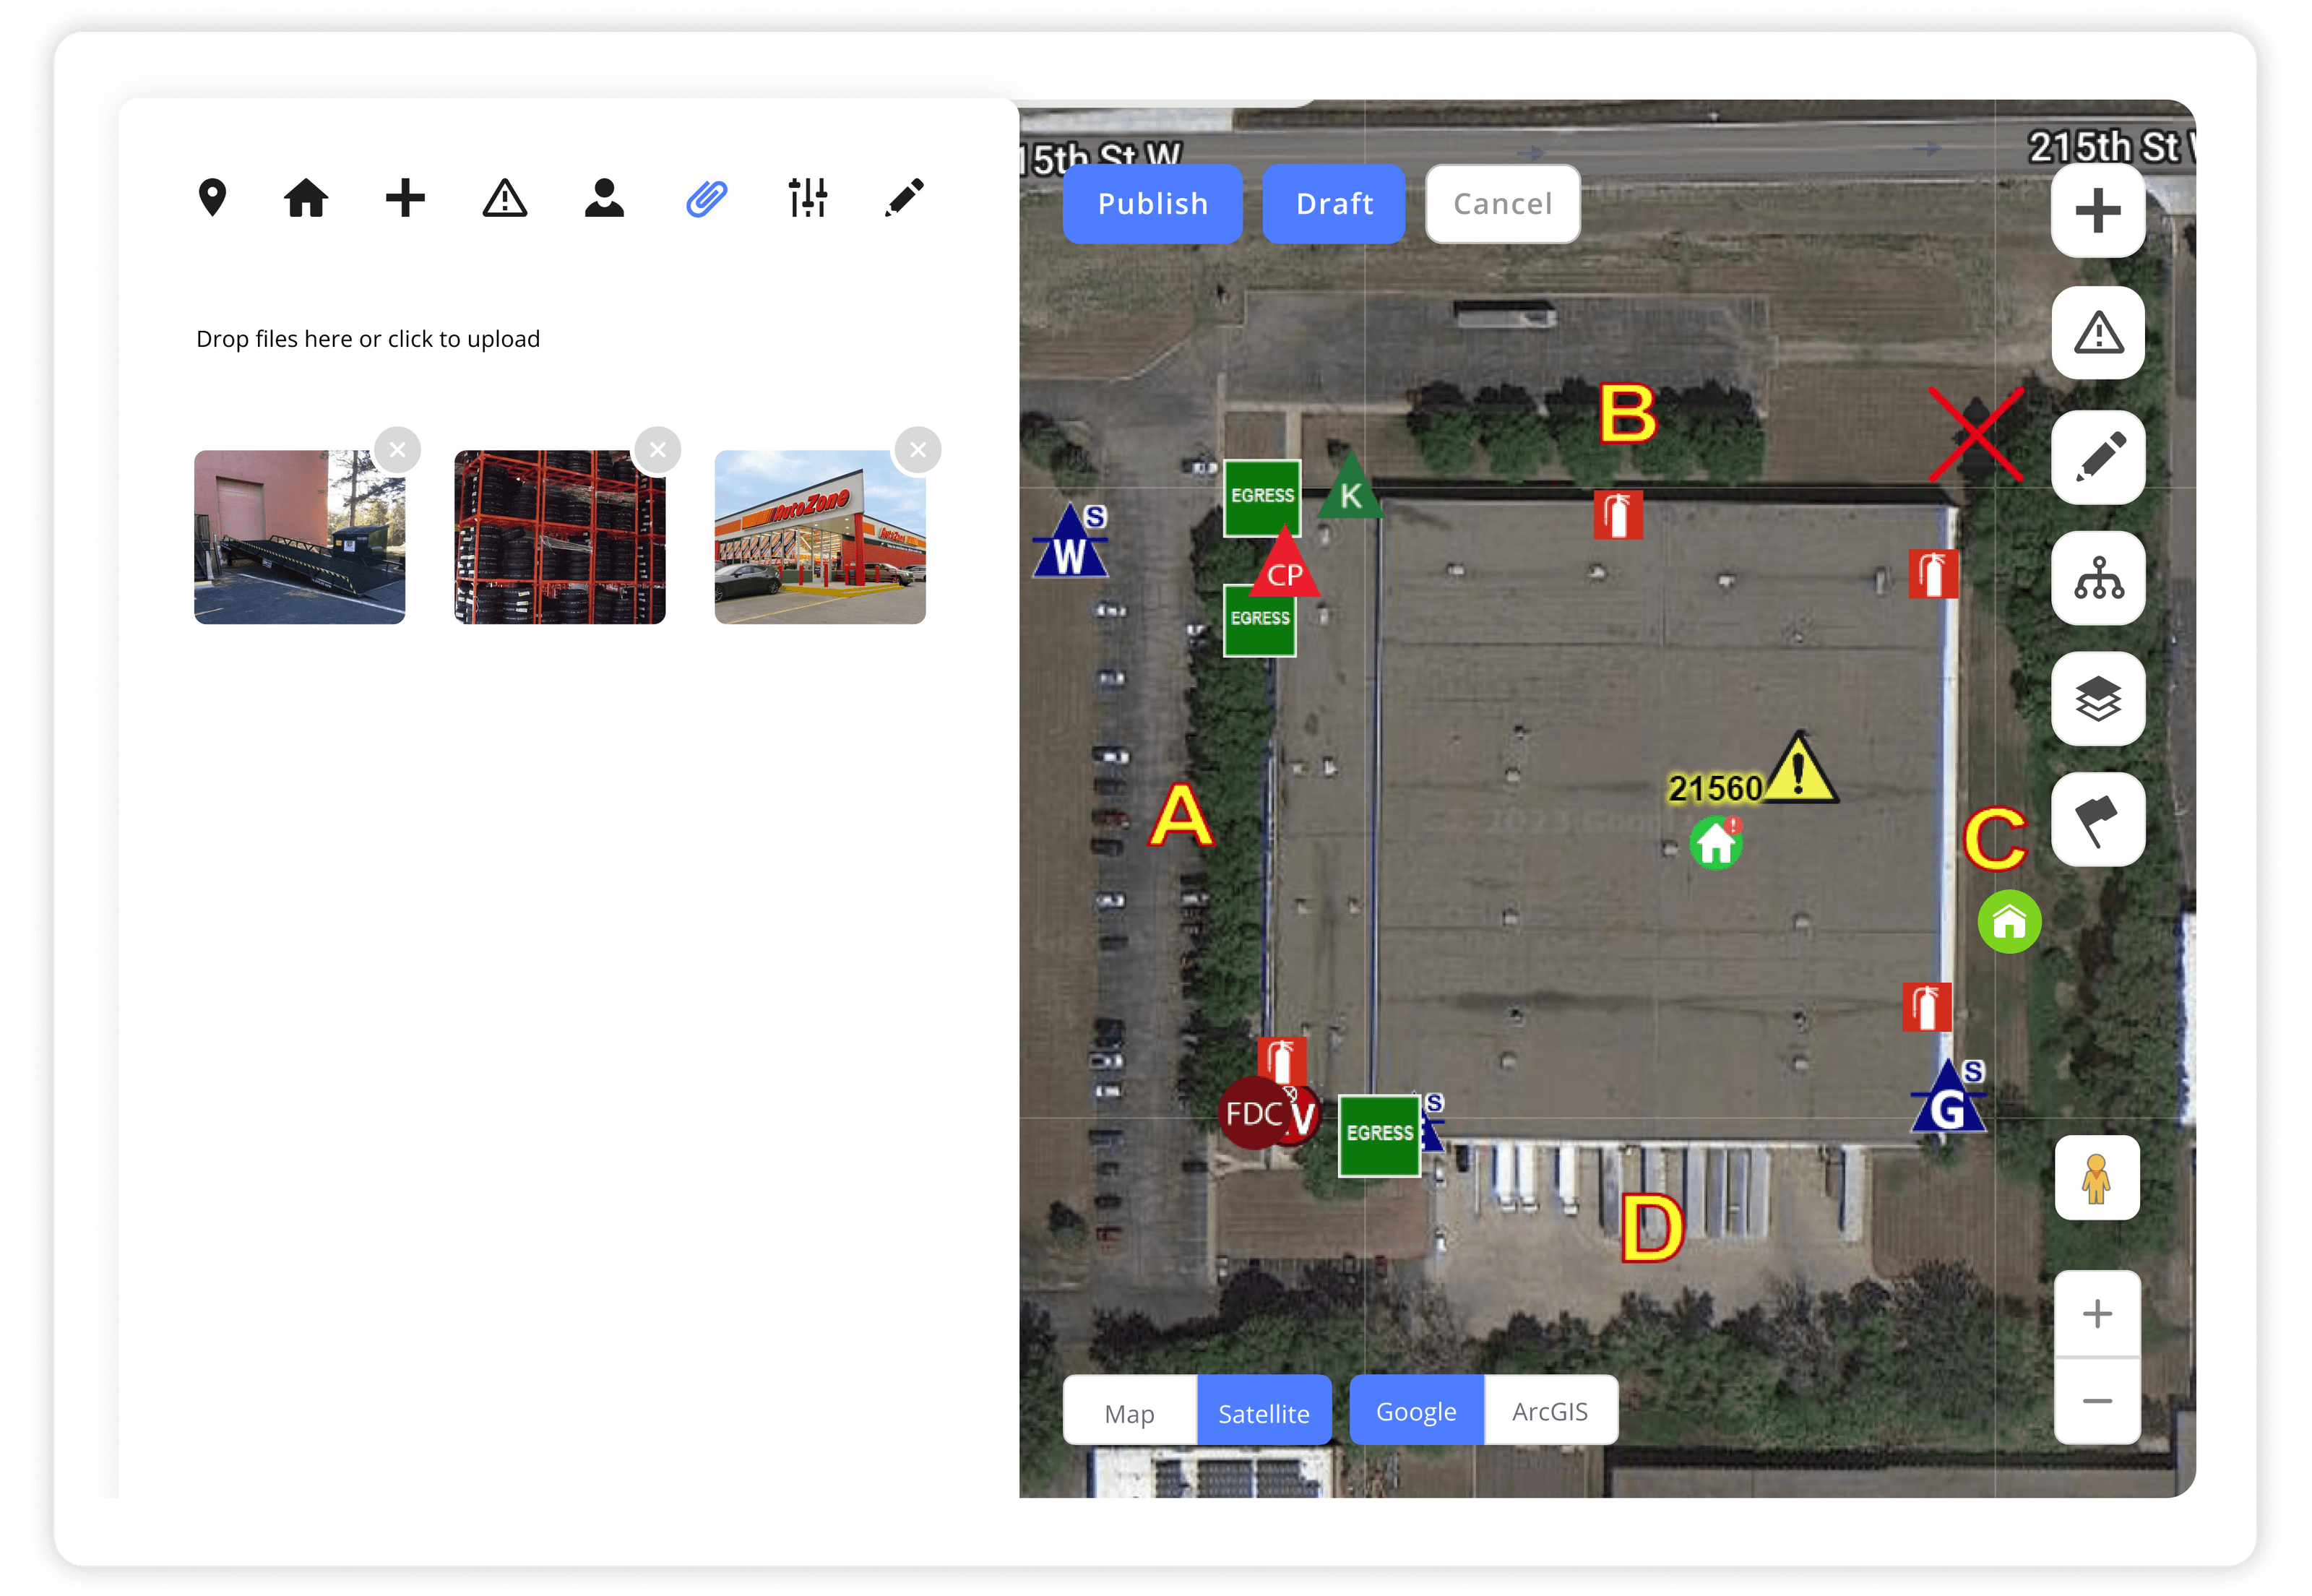Remove the AutoZone storefront photo
The image size is (2312, 1596).
point(918,449)
